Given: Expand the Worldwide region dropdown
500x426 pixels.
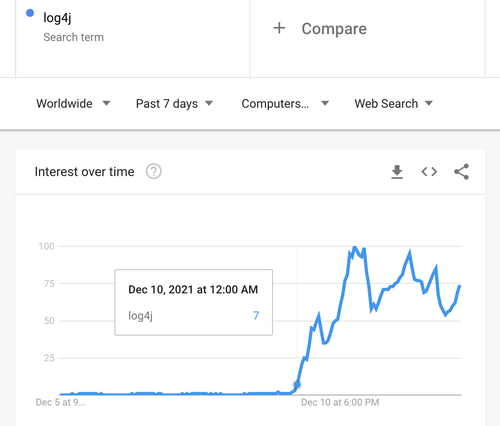Looking at the screenshot, I should click(73, 104).
